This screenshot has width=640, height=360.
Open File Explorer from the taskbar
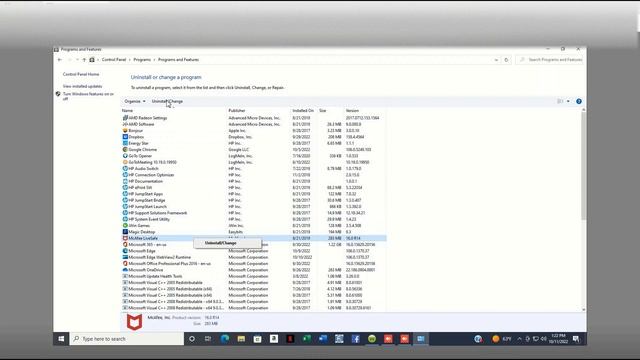pos(241,339)
